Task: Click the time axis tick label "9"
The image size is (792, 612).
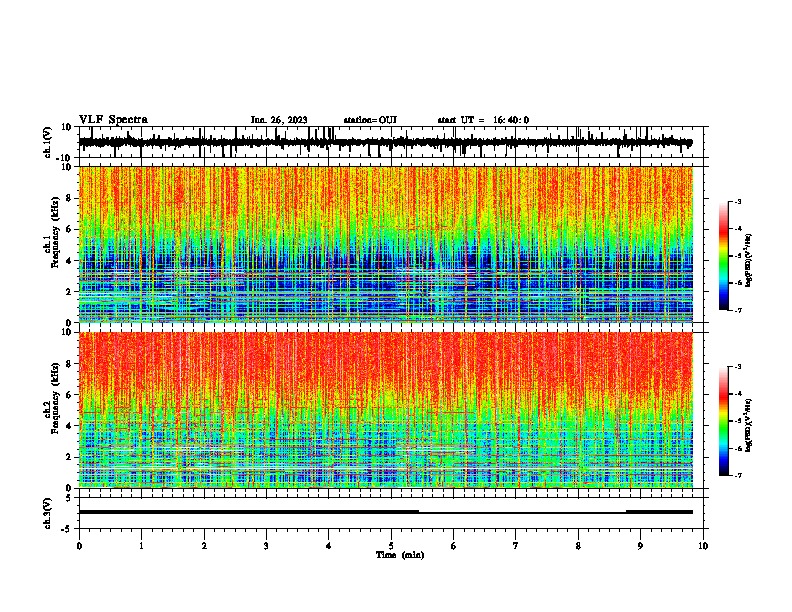Action: click(640, 546)
